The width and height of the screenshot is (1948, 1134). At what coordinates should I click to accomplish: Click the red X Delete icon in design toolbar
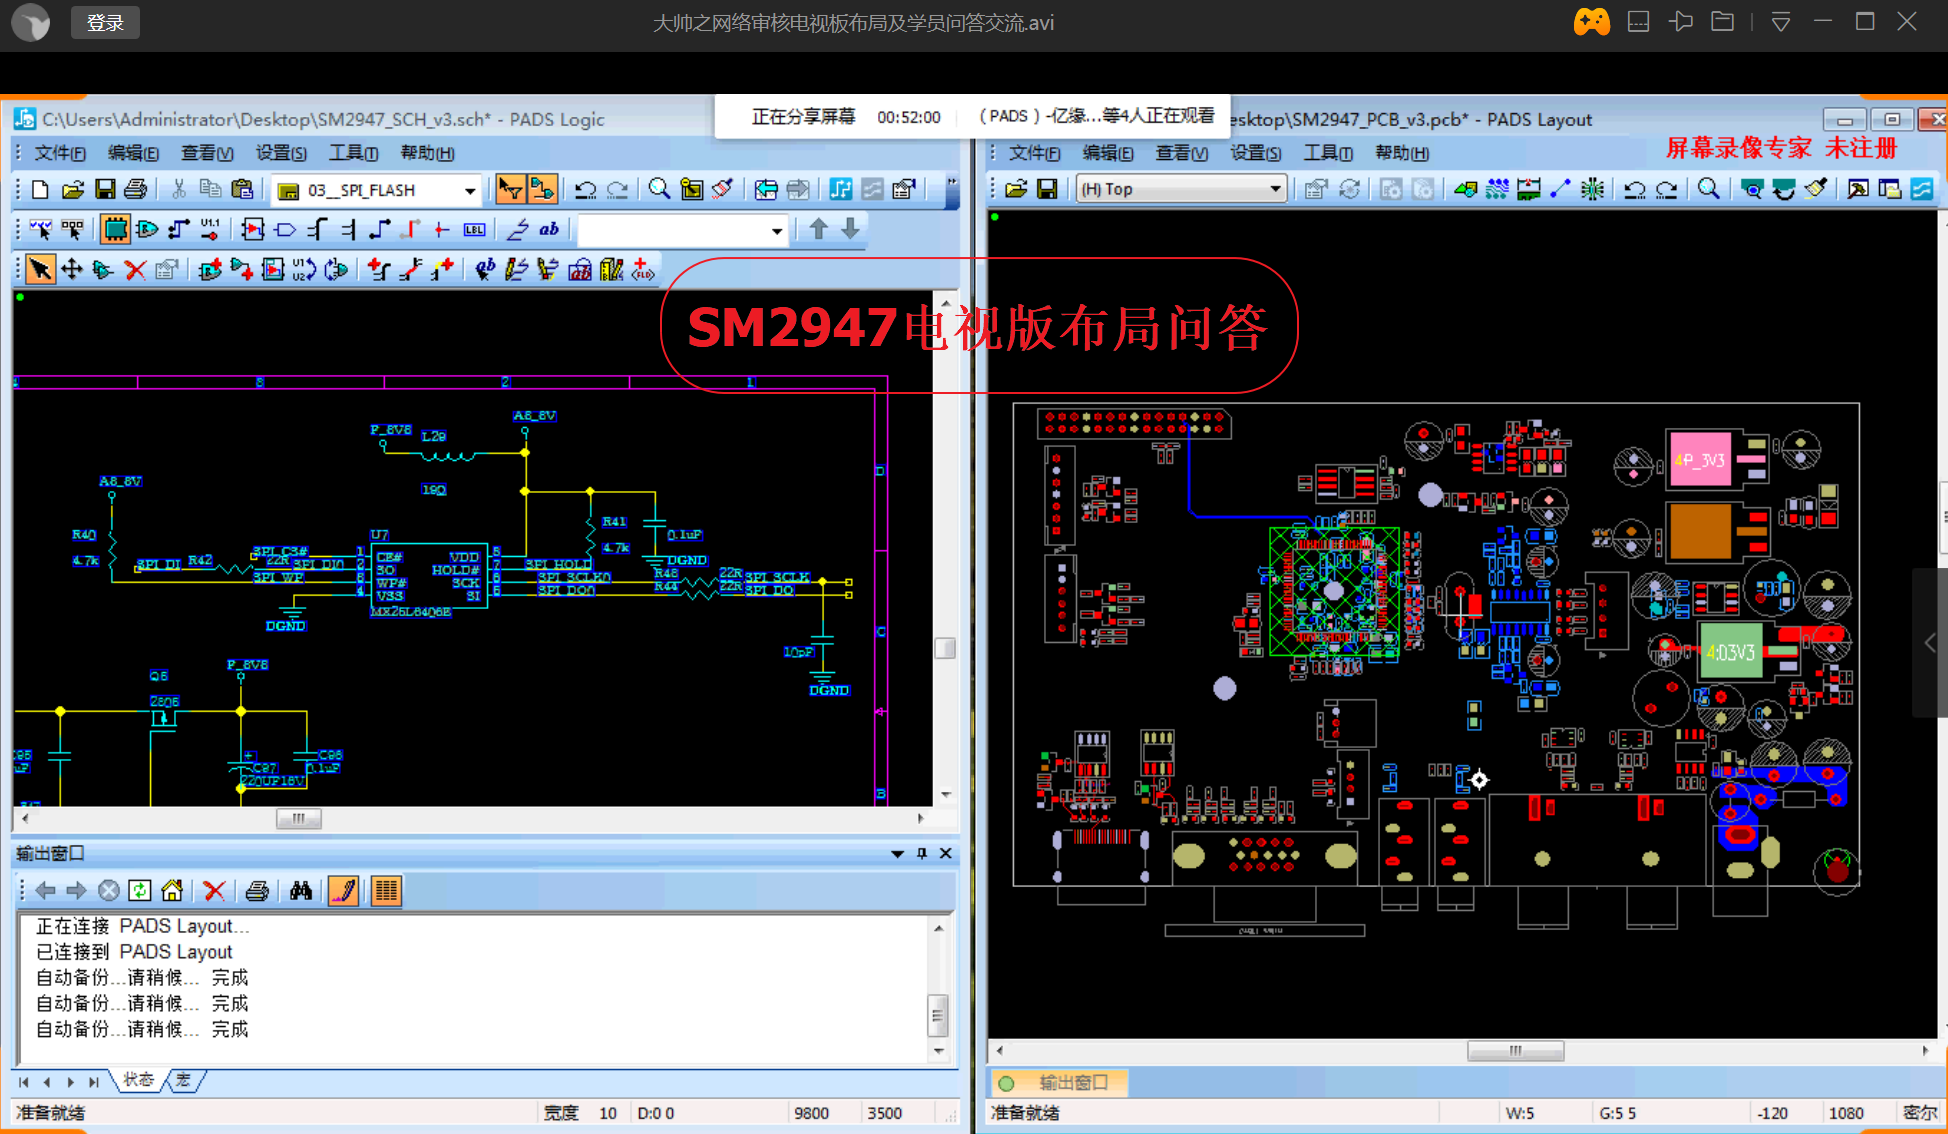[x=135, y=269]
